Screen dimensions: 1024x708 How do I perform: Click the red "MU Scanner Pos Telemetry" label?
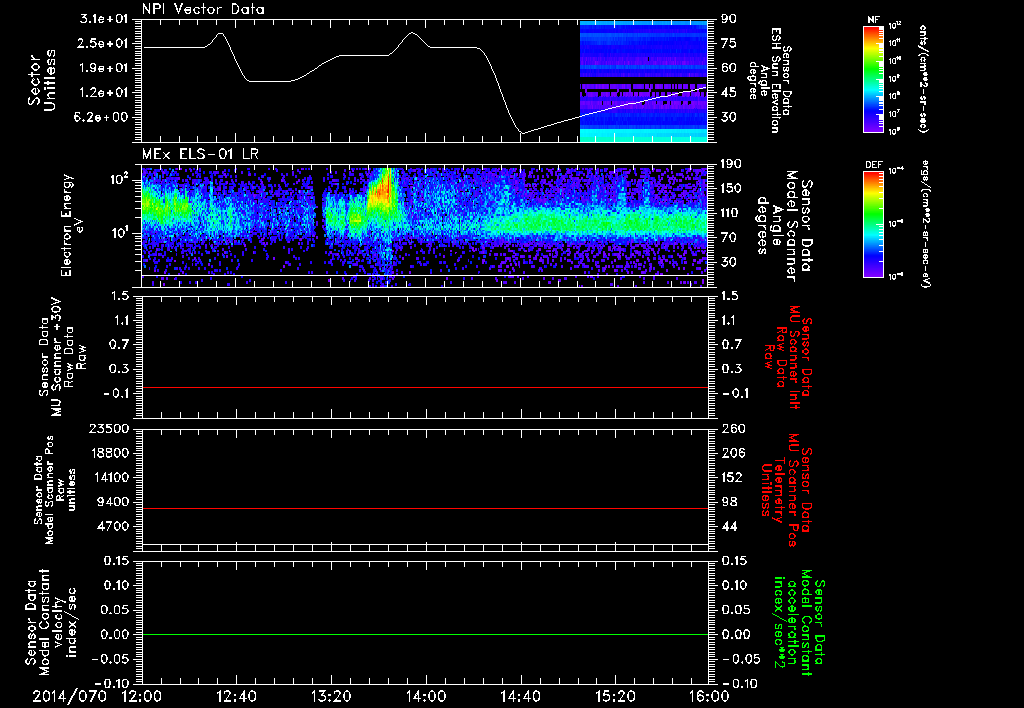[x=786, y=490]
